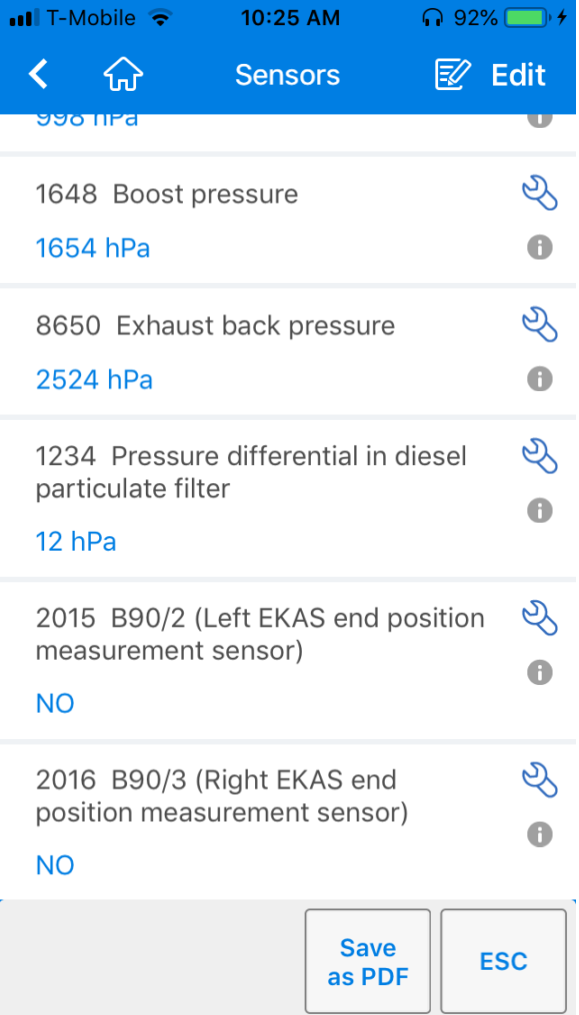
Task: Click Save as PDF button
Action: click(368, 962)
